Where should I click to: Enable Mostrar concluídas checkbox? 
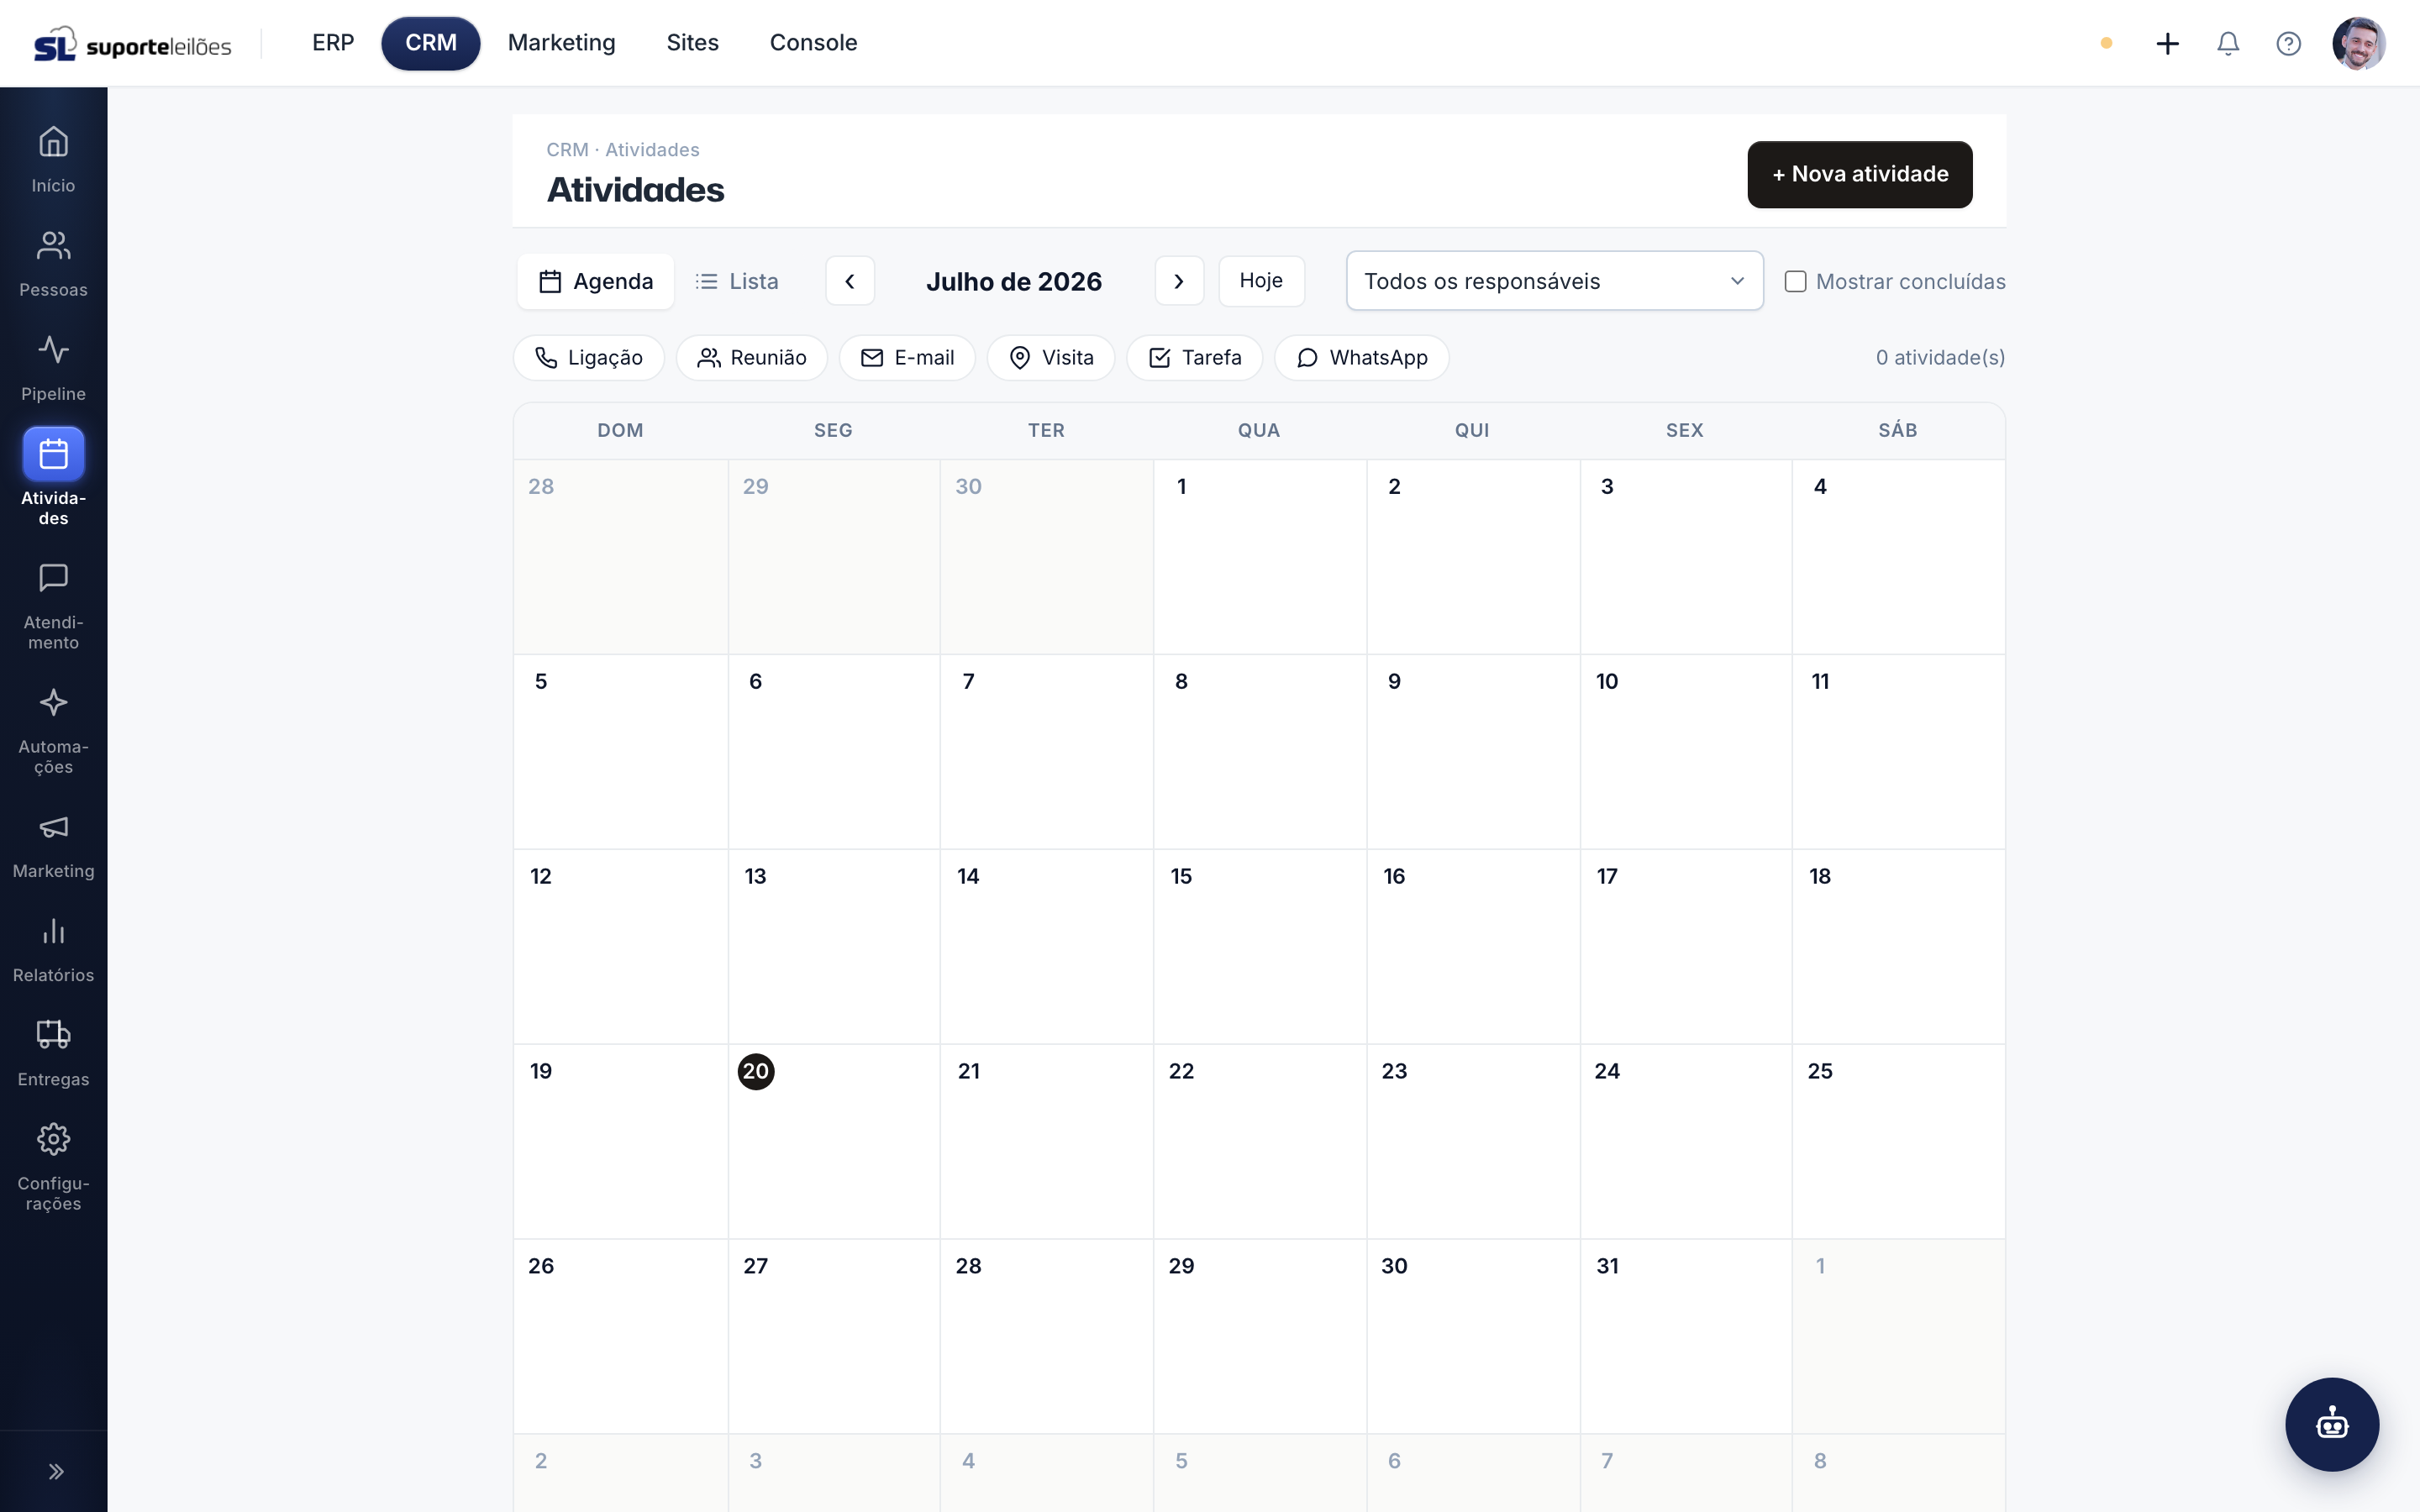[1795, 282]
